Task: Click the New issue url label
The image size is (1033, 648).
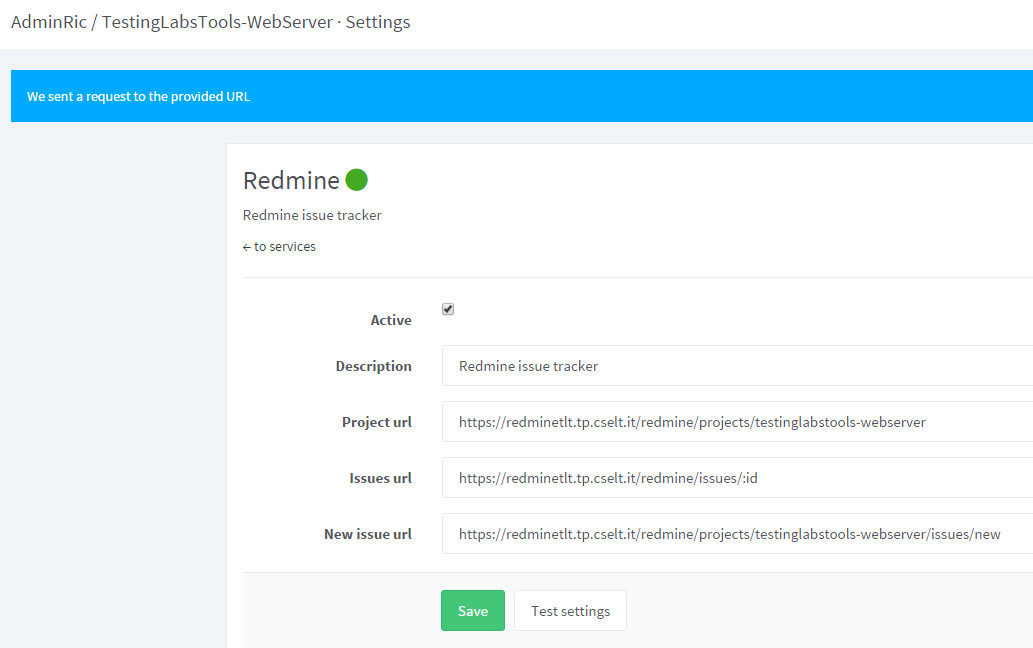Action: point(368,534)
